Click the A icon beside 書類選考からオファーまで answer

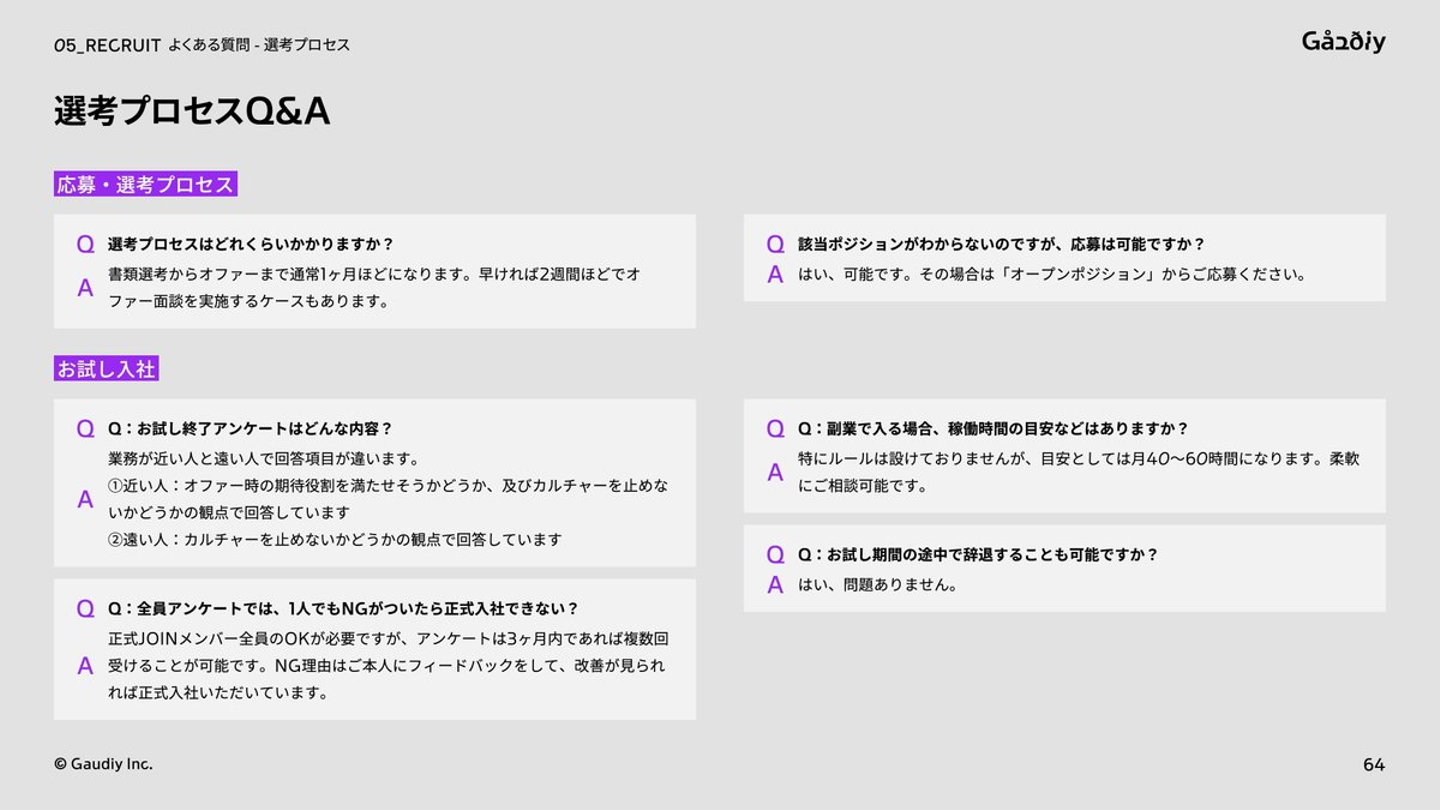click(86, 288)
